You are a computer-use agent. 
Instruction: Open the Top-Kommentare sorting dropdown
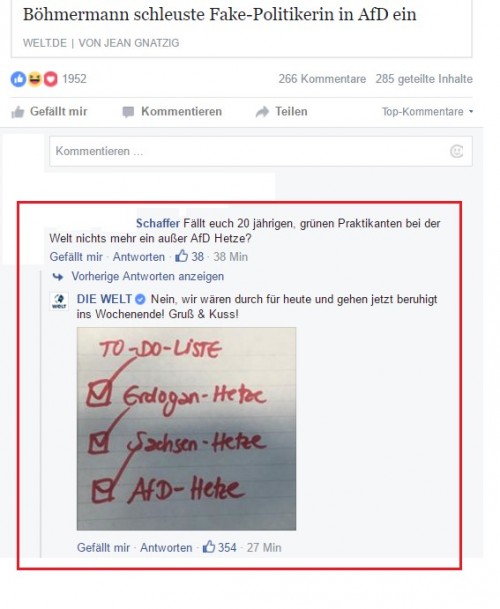(x=427, y=112)
